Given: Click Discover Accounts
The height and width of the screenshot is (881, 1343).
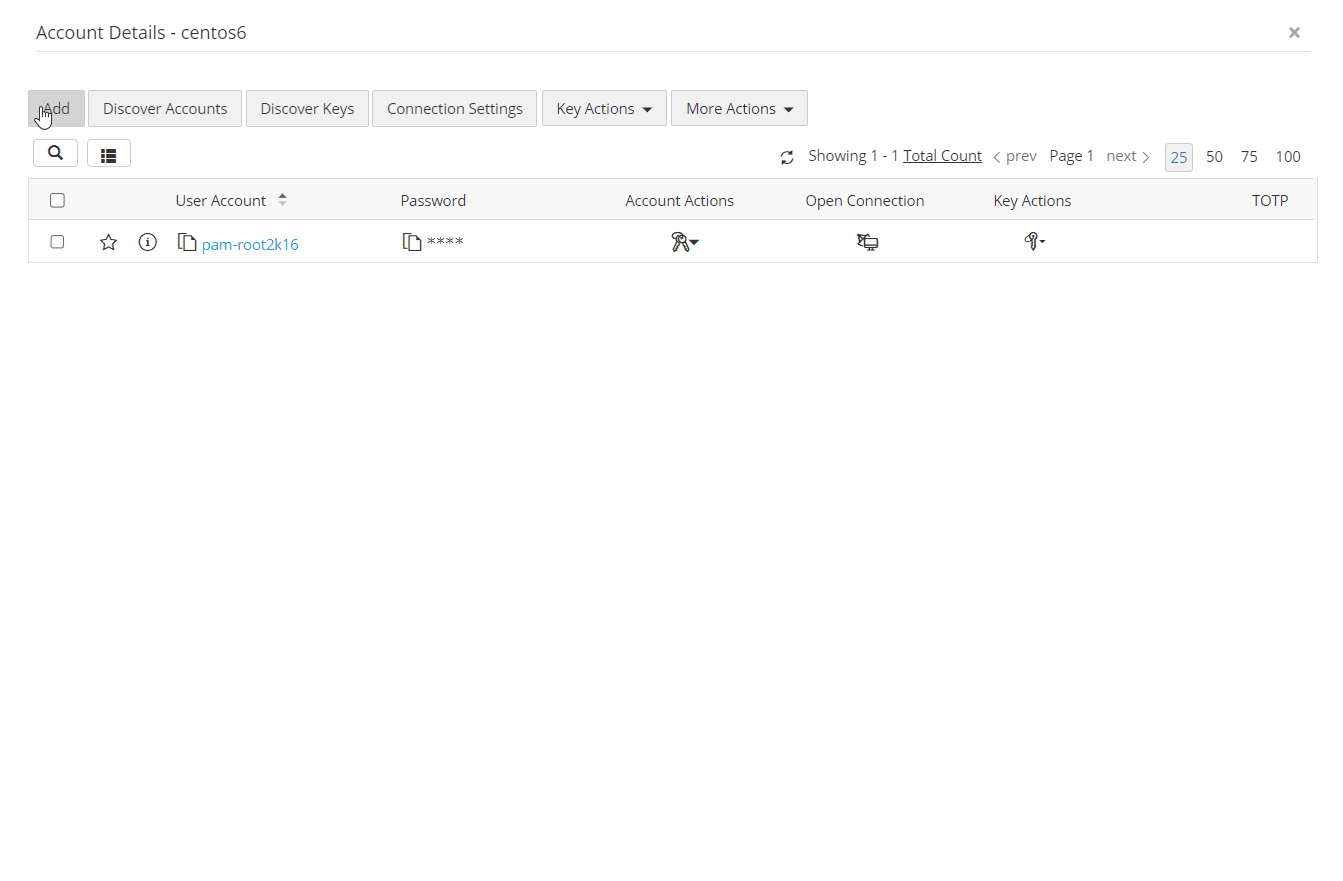Looking at the screenshot, I should (x=165, y=109).
